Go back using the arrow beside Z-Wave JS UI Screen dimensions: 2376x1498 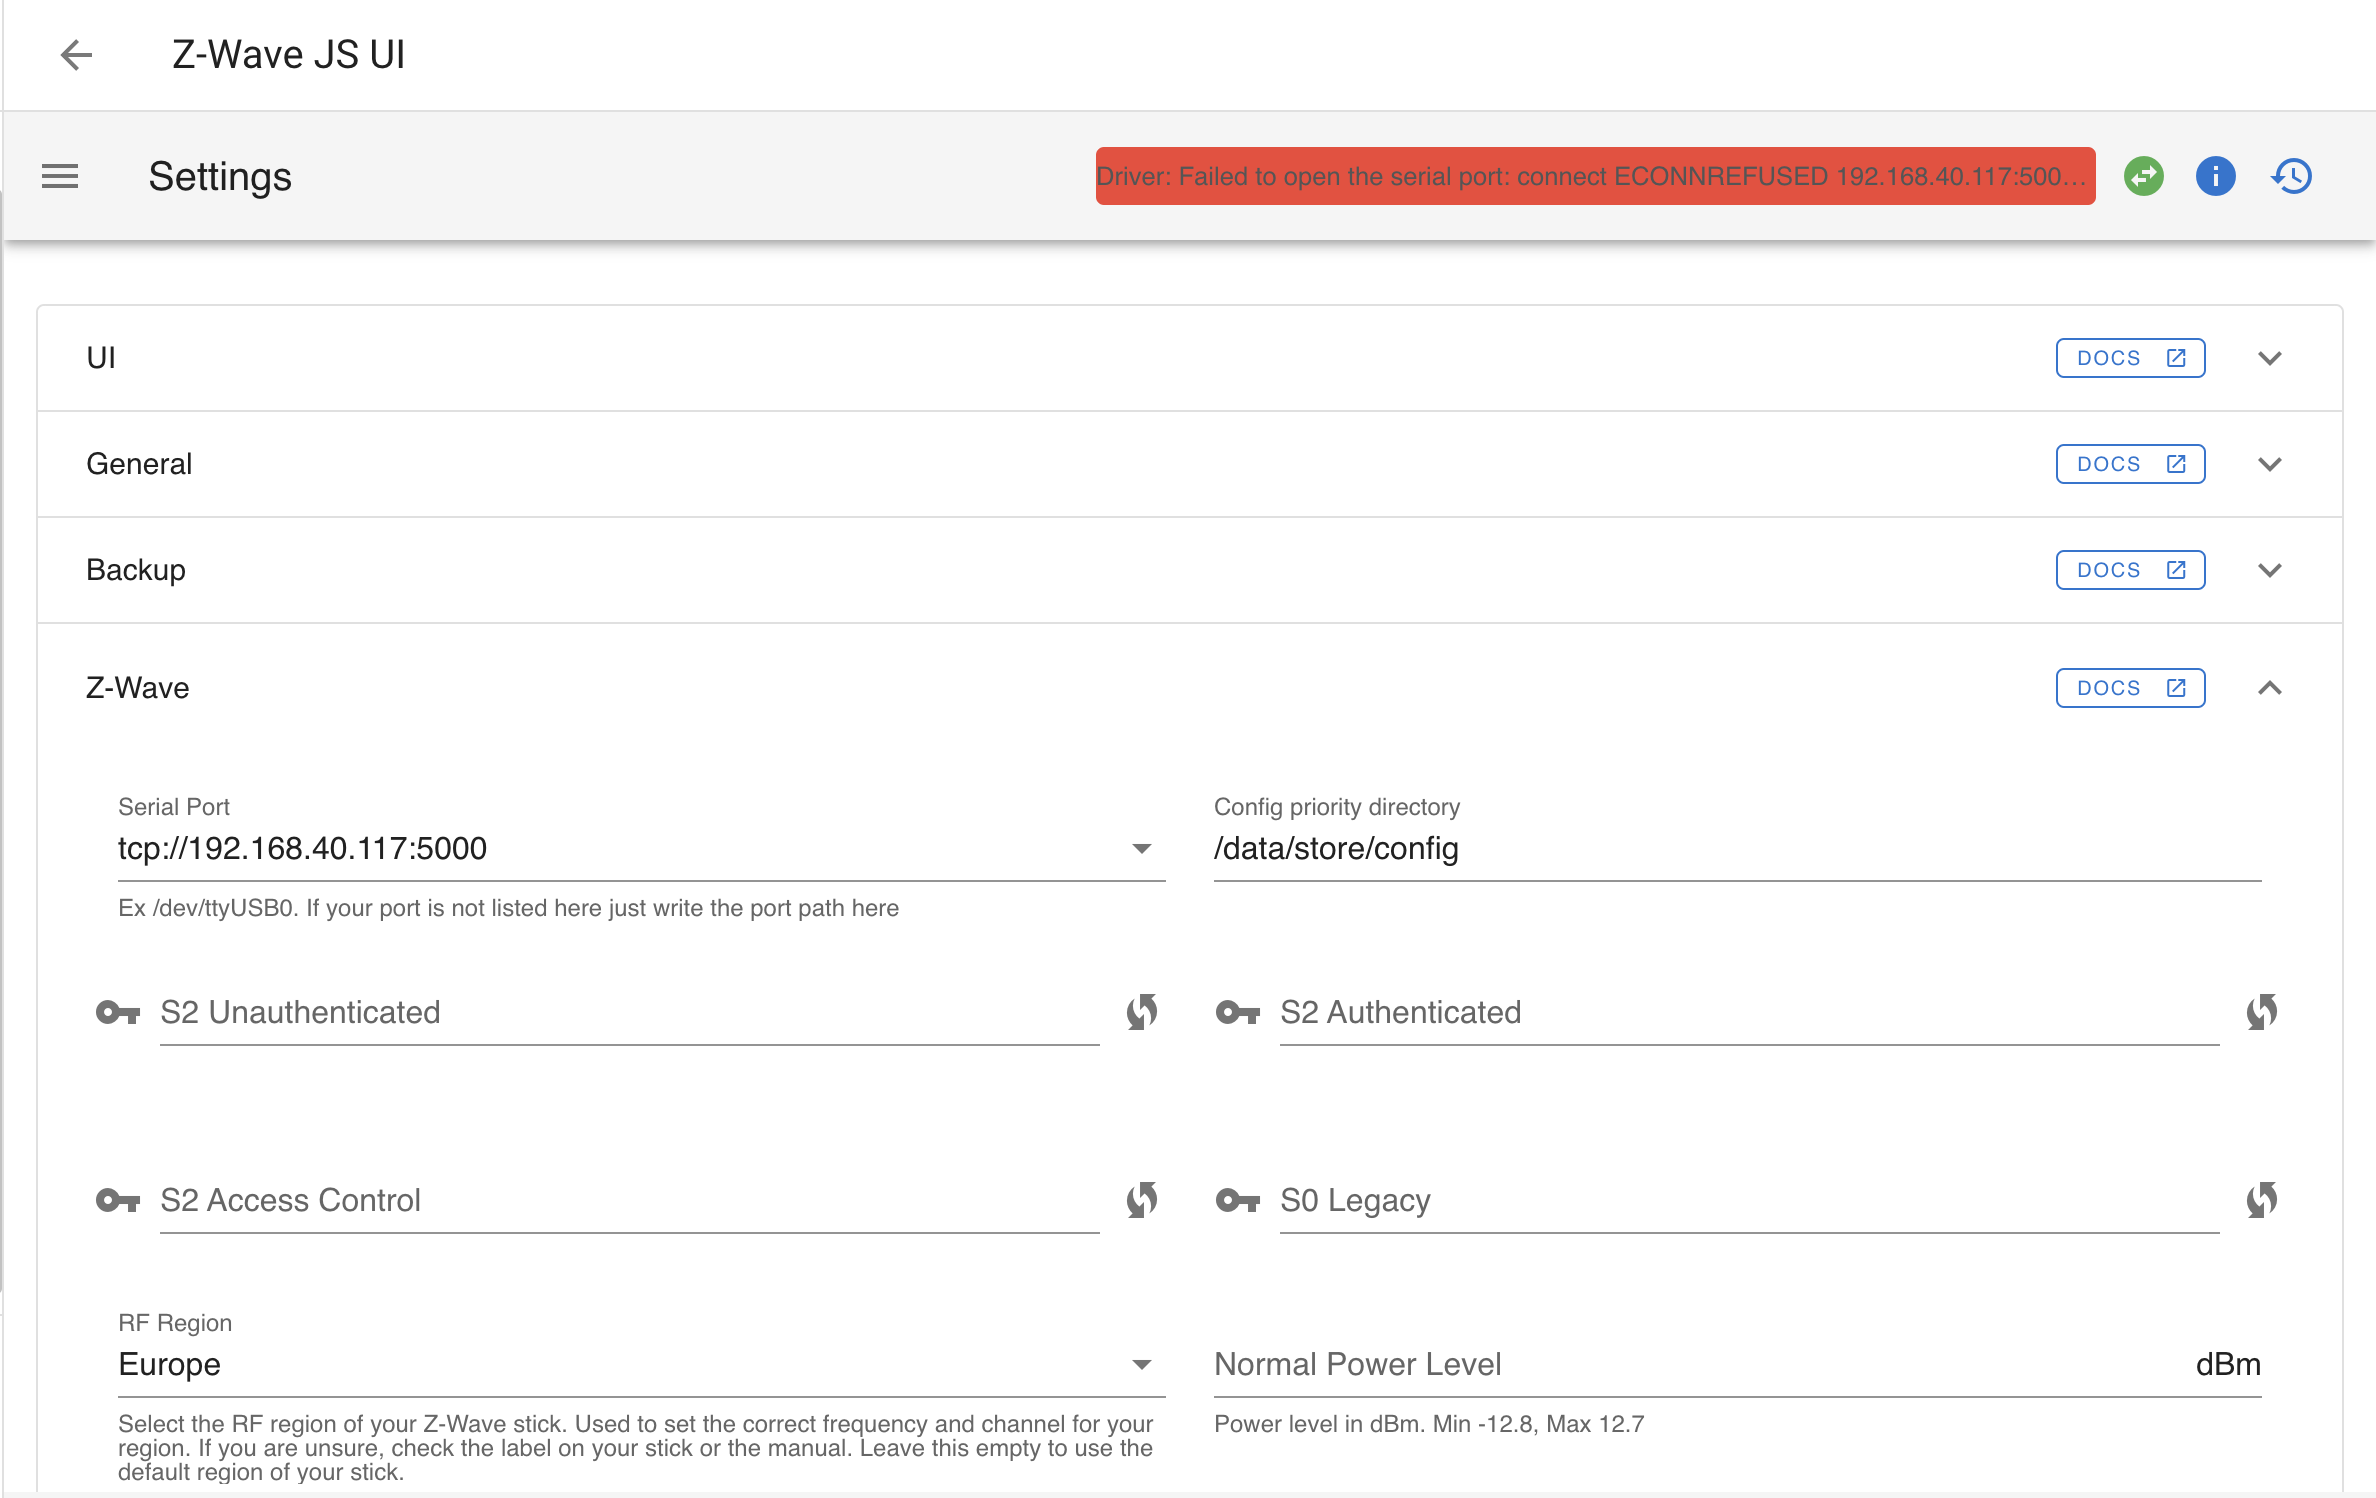click(x=76, y=55)
